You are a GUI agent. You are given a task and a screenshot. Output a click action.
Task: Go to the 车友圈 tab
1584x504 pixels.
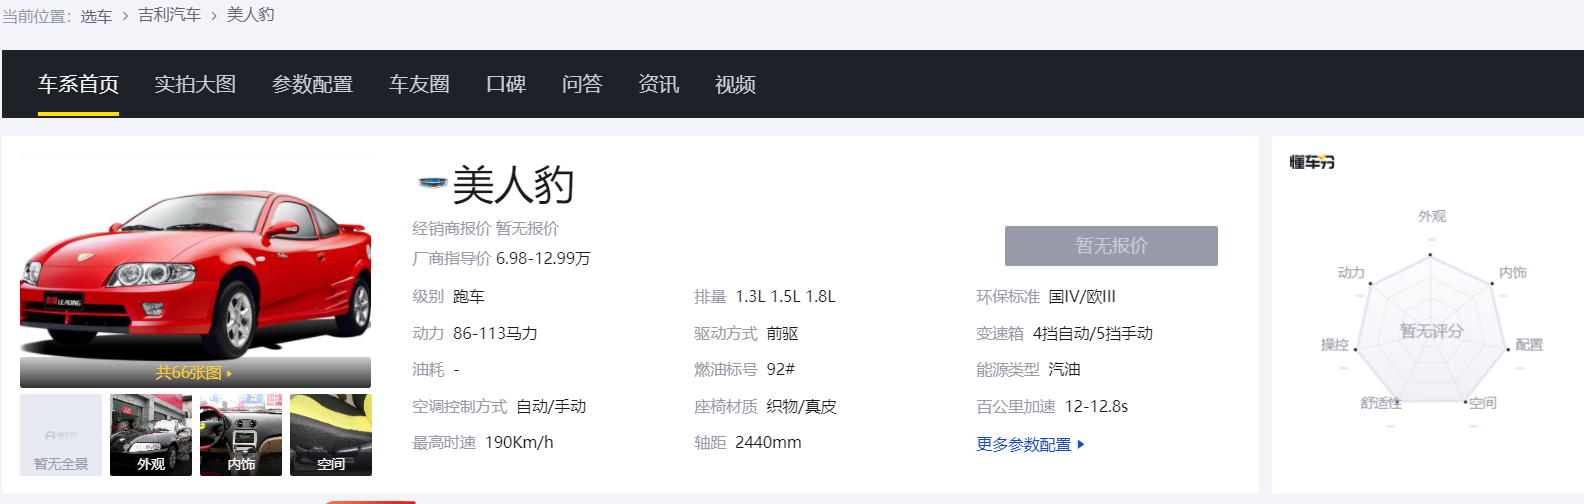(x=419, y=84)
